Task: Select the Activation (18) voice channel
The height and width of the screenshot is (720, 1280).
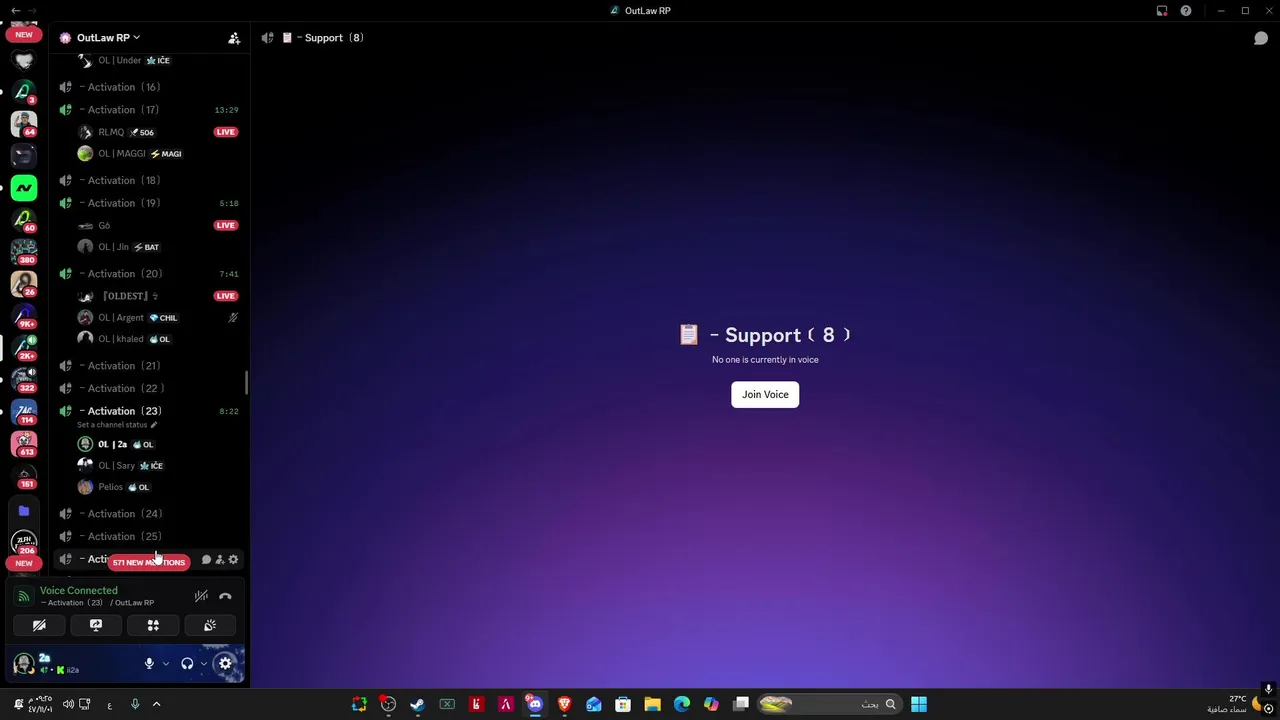Action: (x=148, y=180)
